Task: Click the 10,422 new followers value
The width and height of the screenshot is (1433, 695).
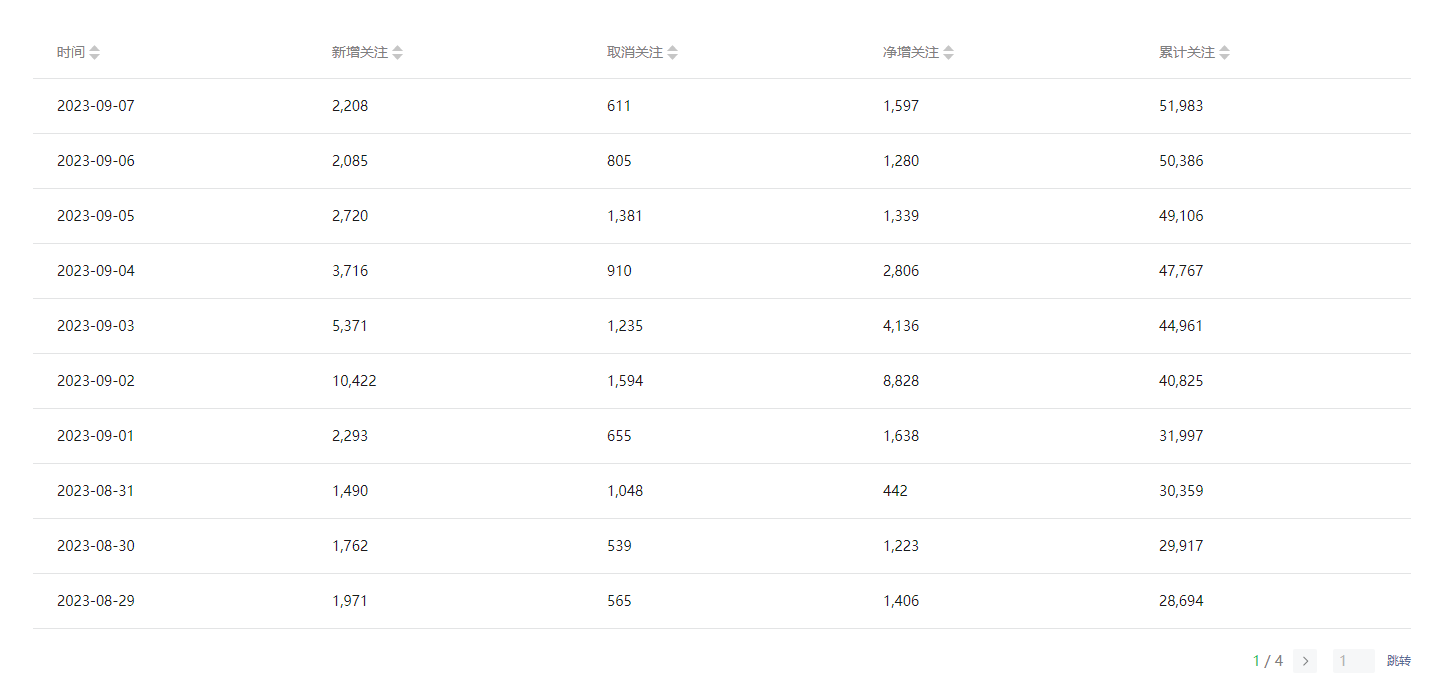Action: click(354, 381)
